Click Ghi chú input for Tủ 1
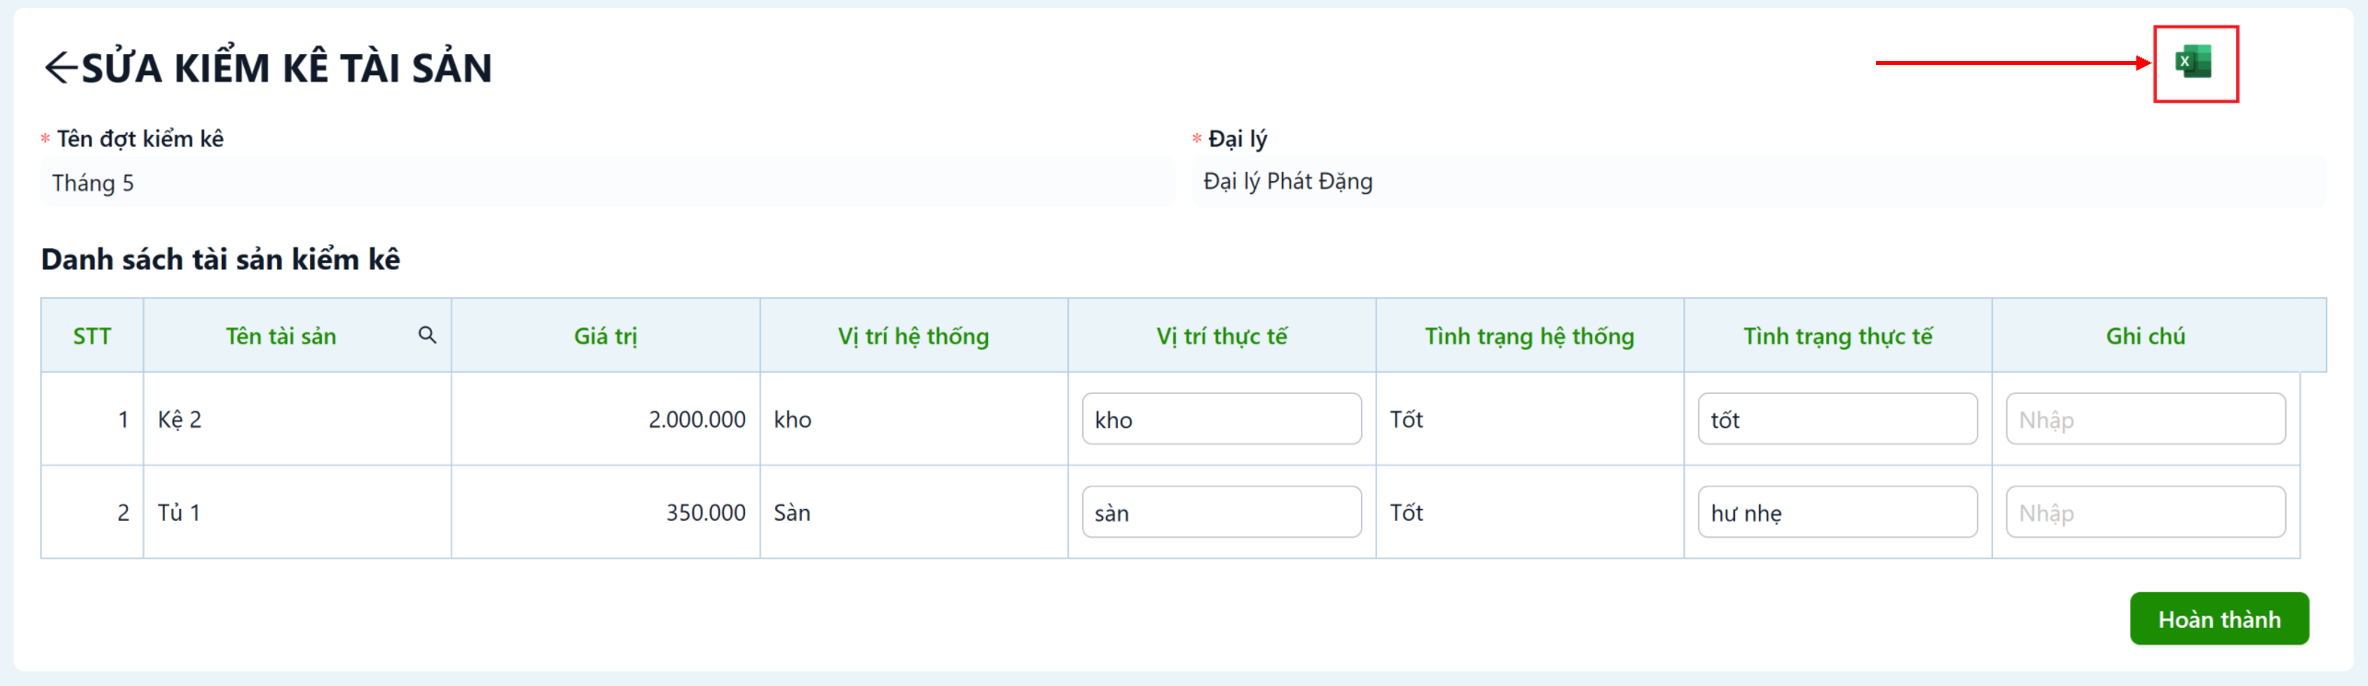 pos(2145,512)
